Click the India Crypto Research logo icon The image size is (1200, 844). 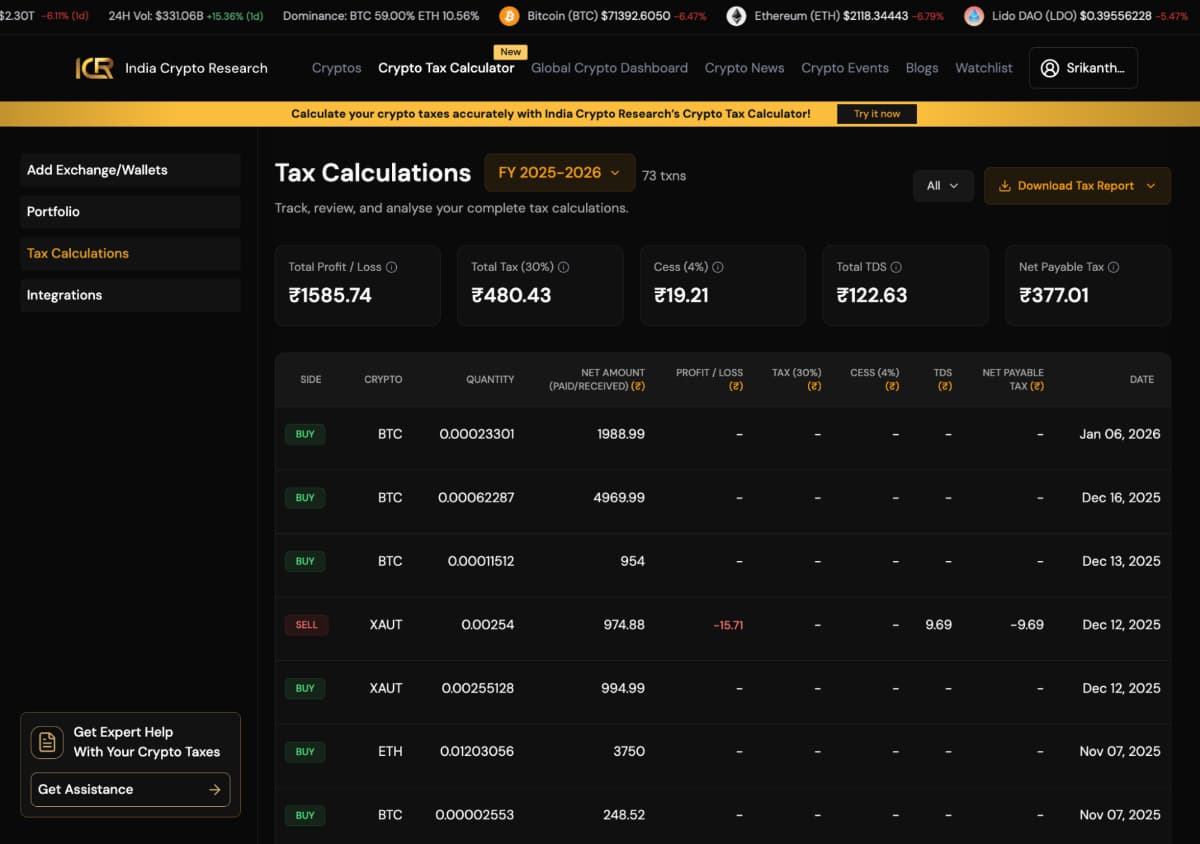pyautogui.click(x=95, y=68)
